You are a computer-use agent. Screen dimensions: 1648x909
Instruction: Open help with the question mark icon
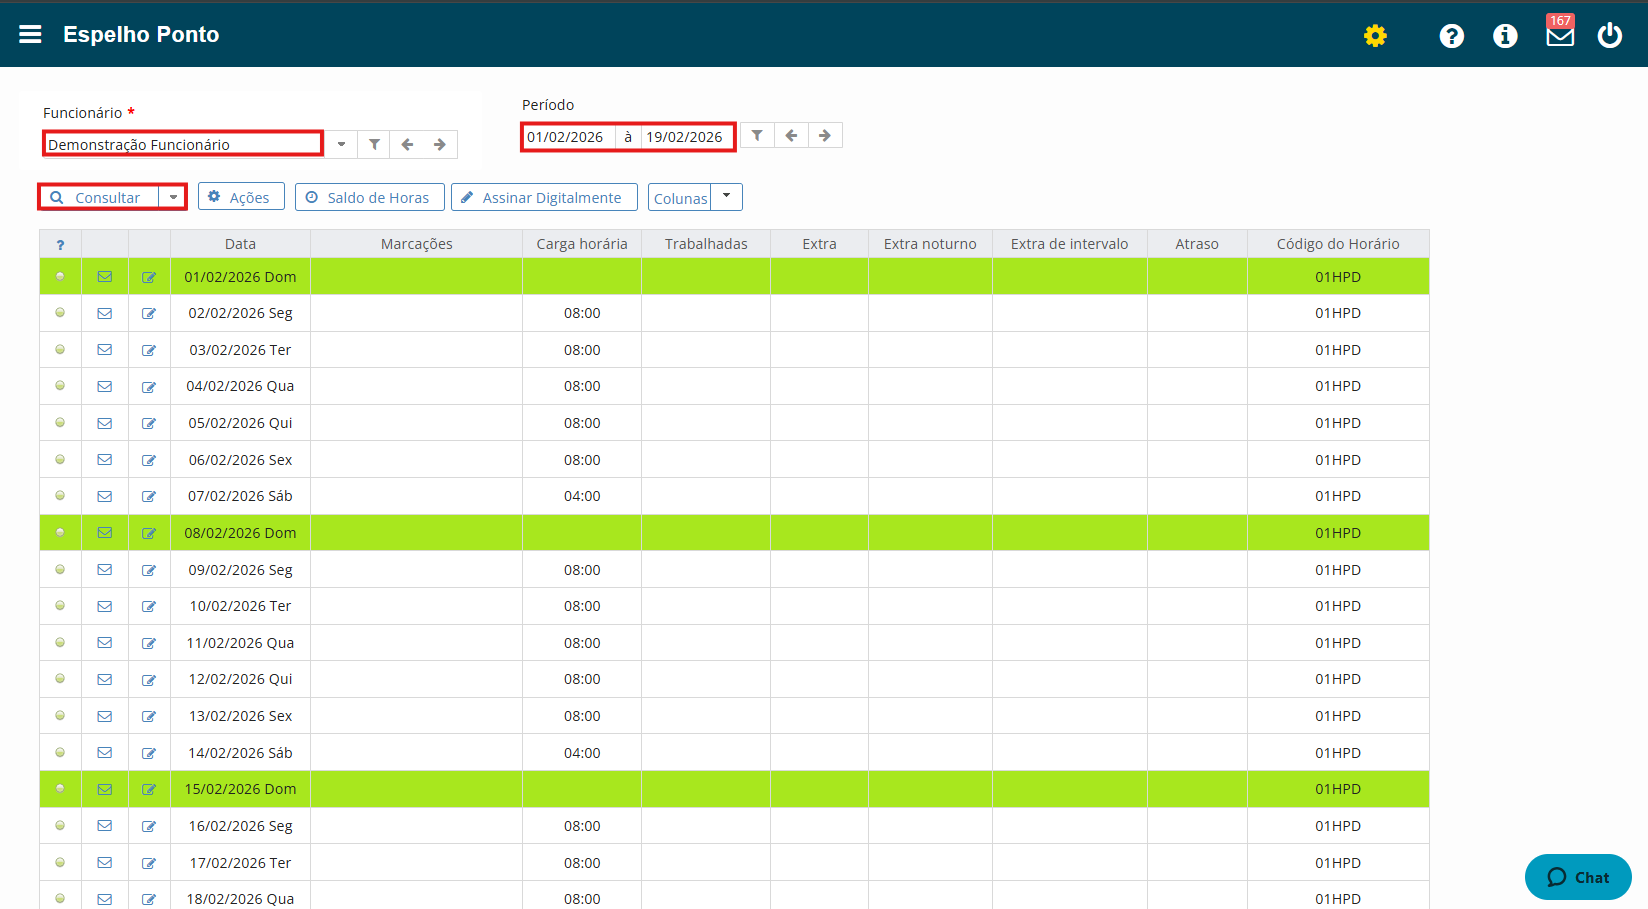tap(1451, 36)
